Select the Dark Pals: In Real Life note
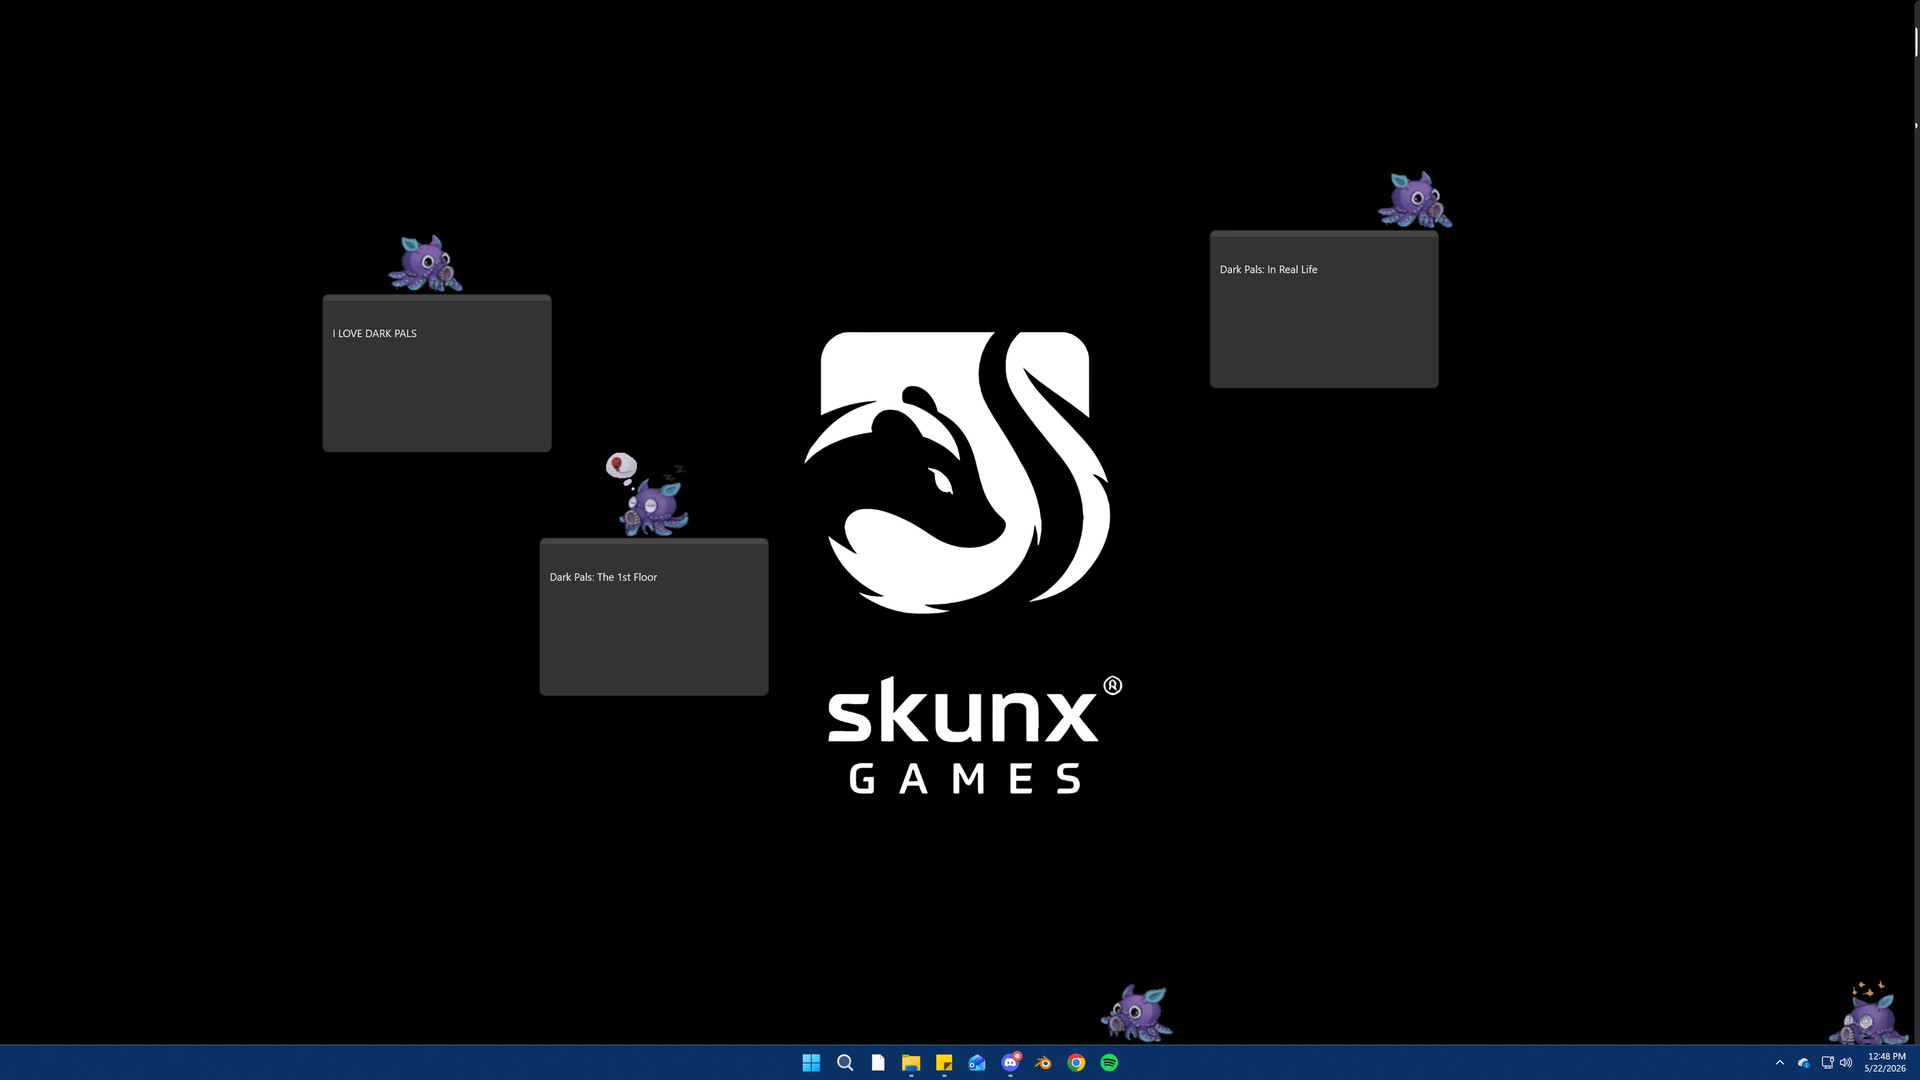 tap(1324, 309)
